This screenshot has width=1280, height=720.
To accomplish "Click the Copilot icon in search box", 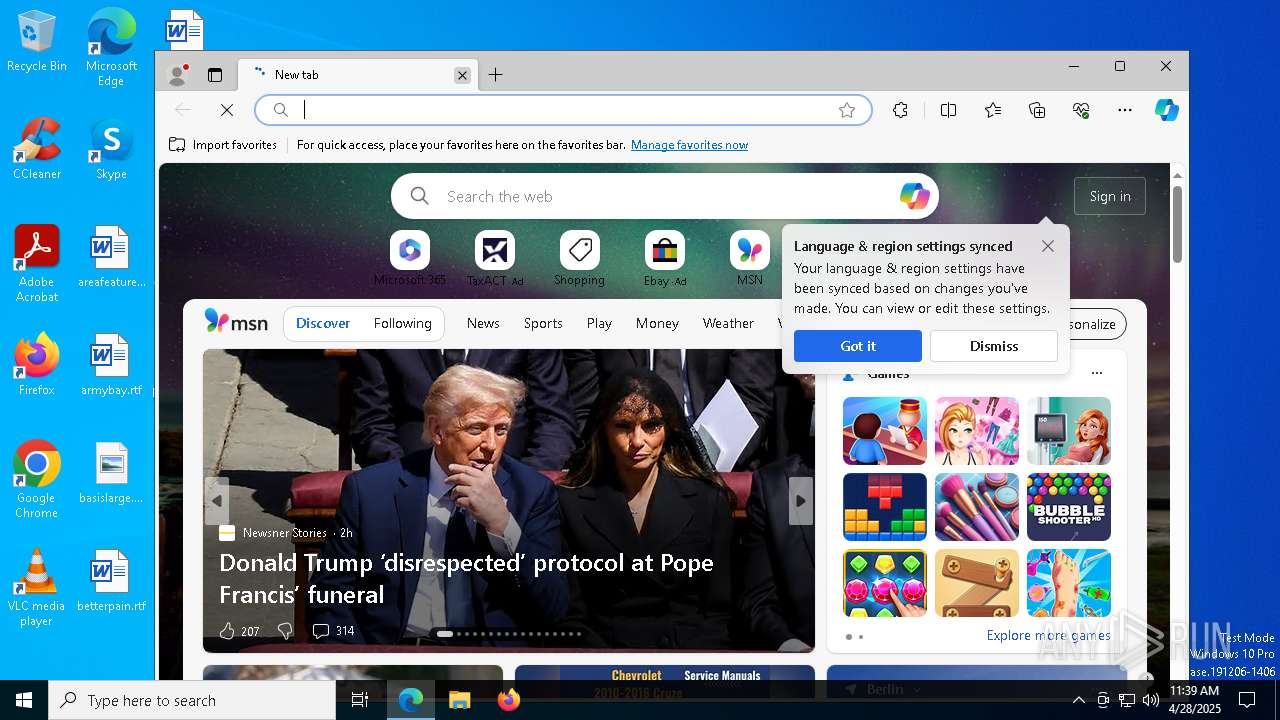I will coord(914,196).
